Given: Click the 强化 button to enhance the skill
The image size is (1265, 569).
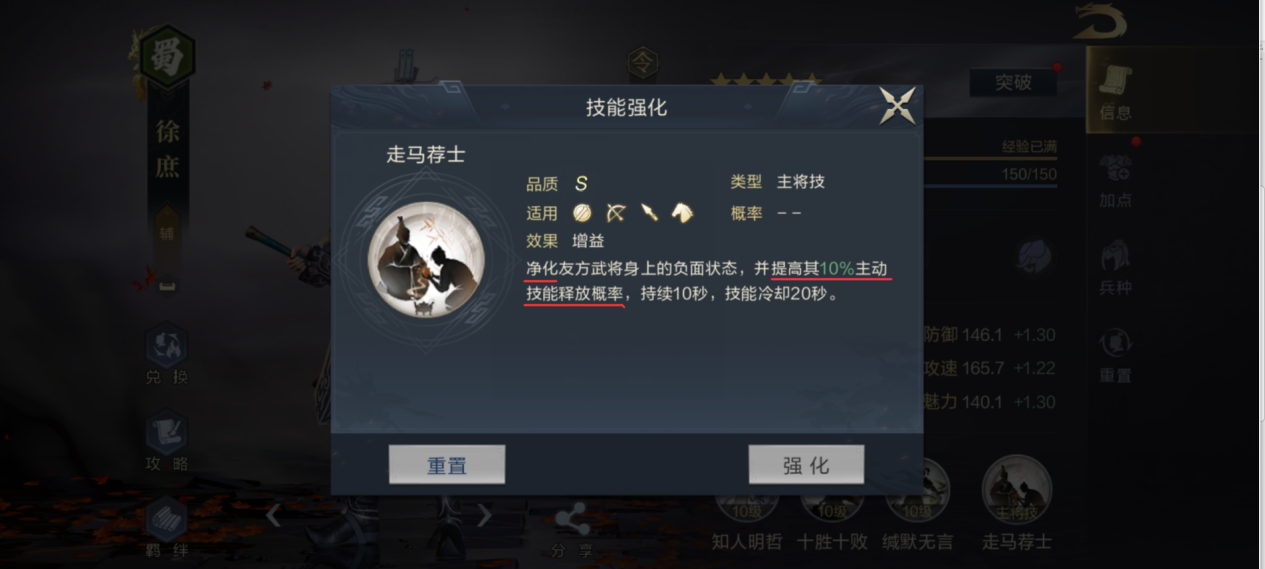Looking at the screenshot, I should point(806,465).
